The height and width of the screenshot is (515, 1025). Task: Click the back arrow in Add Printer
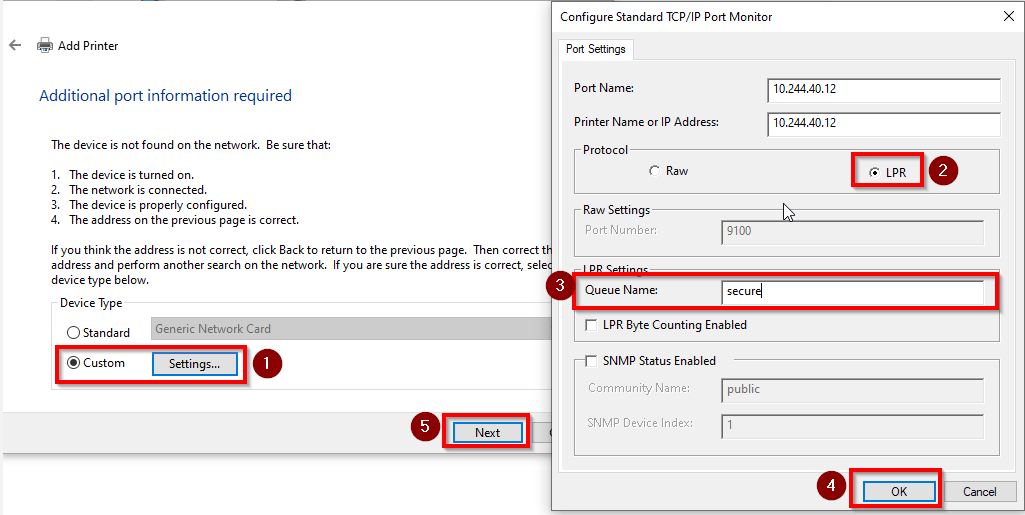coord(15,46)
